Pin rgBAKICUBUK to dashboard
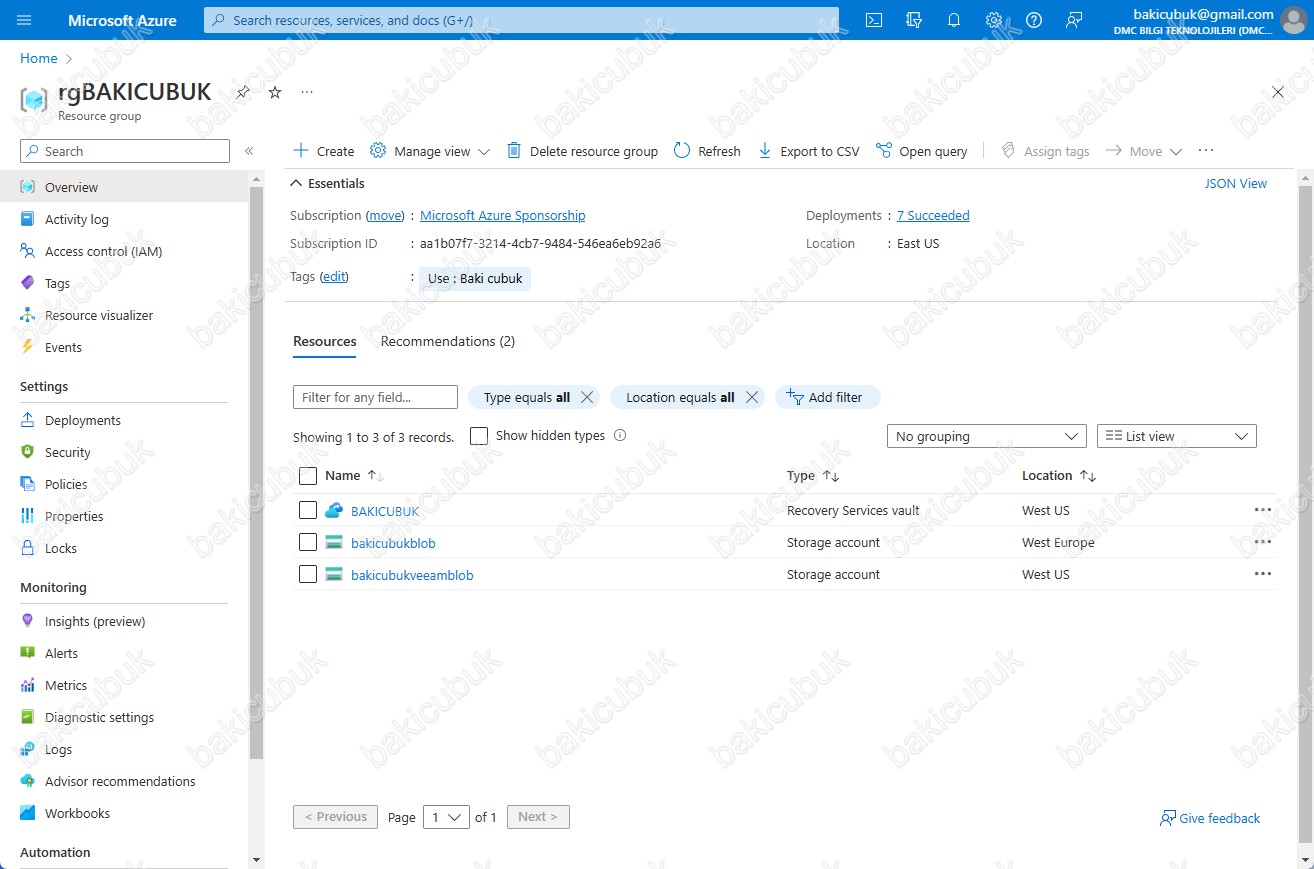Viewport: 1314px width, 869px height. [243, 92]
